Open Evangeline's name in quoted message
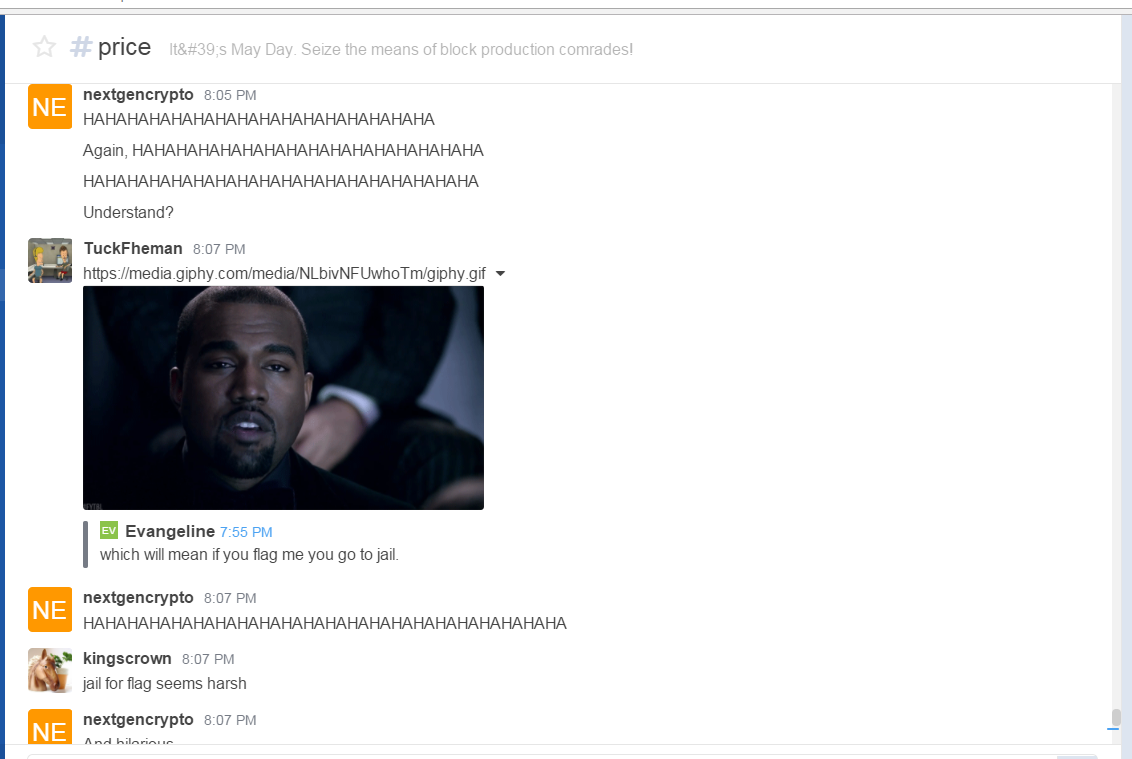The width and height of the screenshot is (1132, 759). [x=170, y=532]
